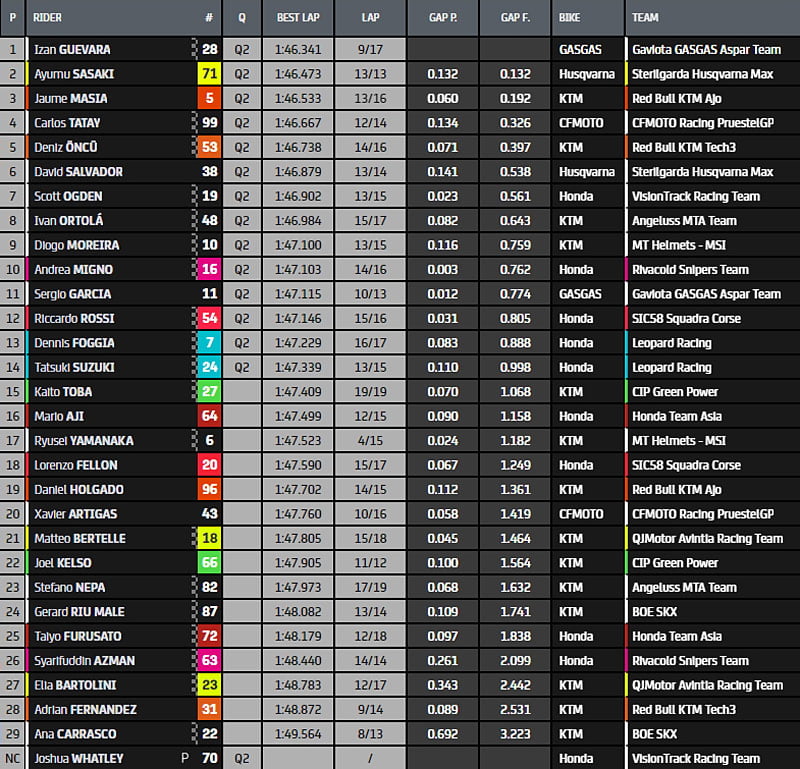Select rider Ayumu SASAKI's name

click(x=71, y=74)
